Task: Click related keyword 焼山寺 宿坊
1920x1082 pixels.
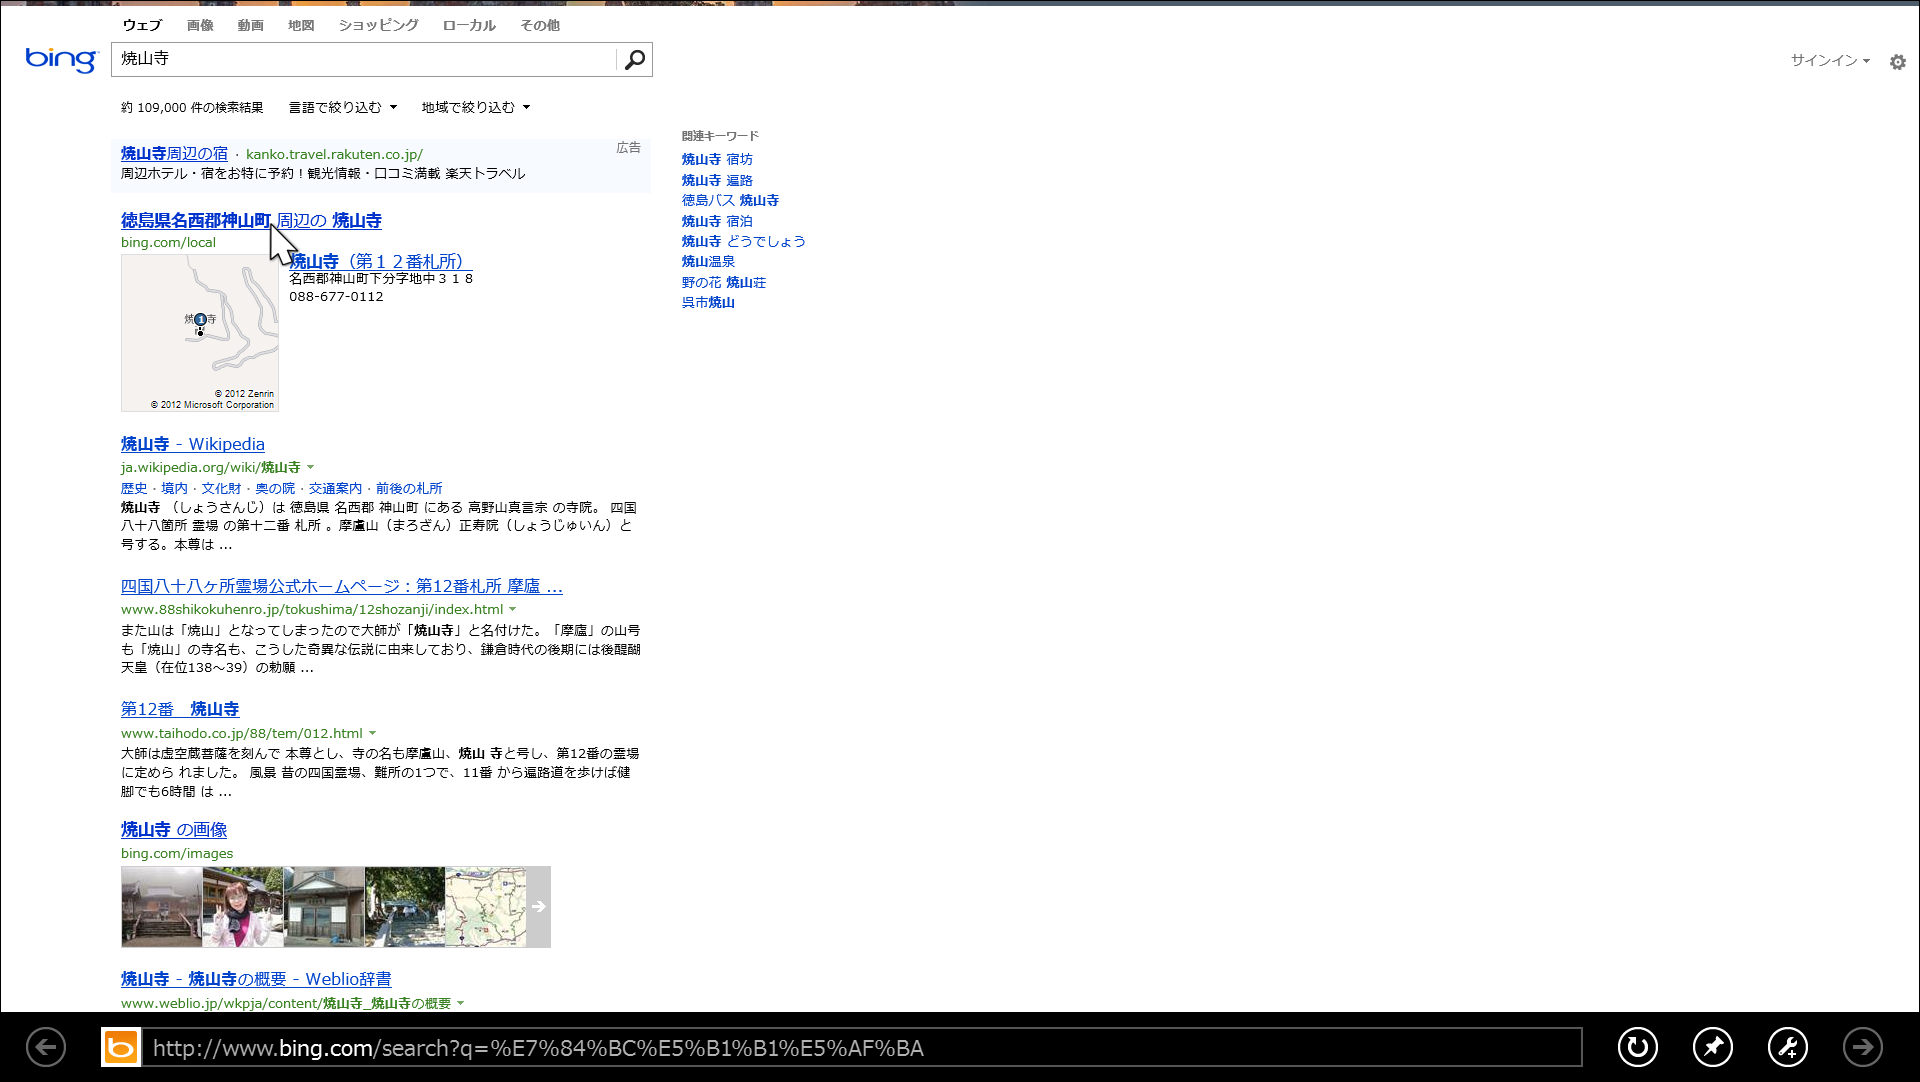Action: pos(717,160)
